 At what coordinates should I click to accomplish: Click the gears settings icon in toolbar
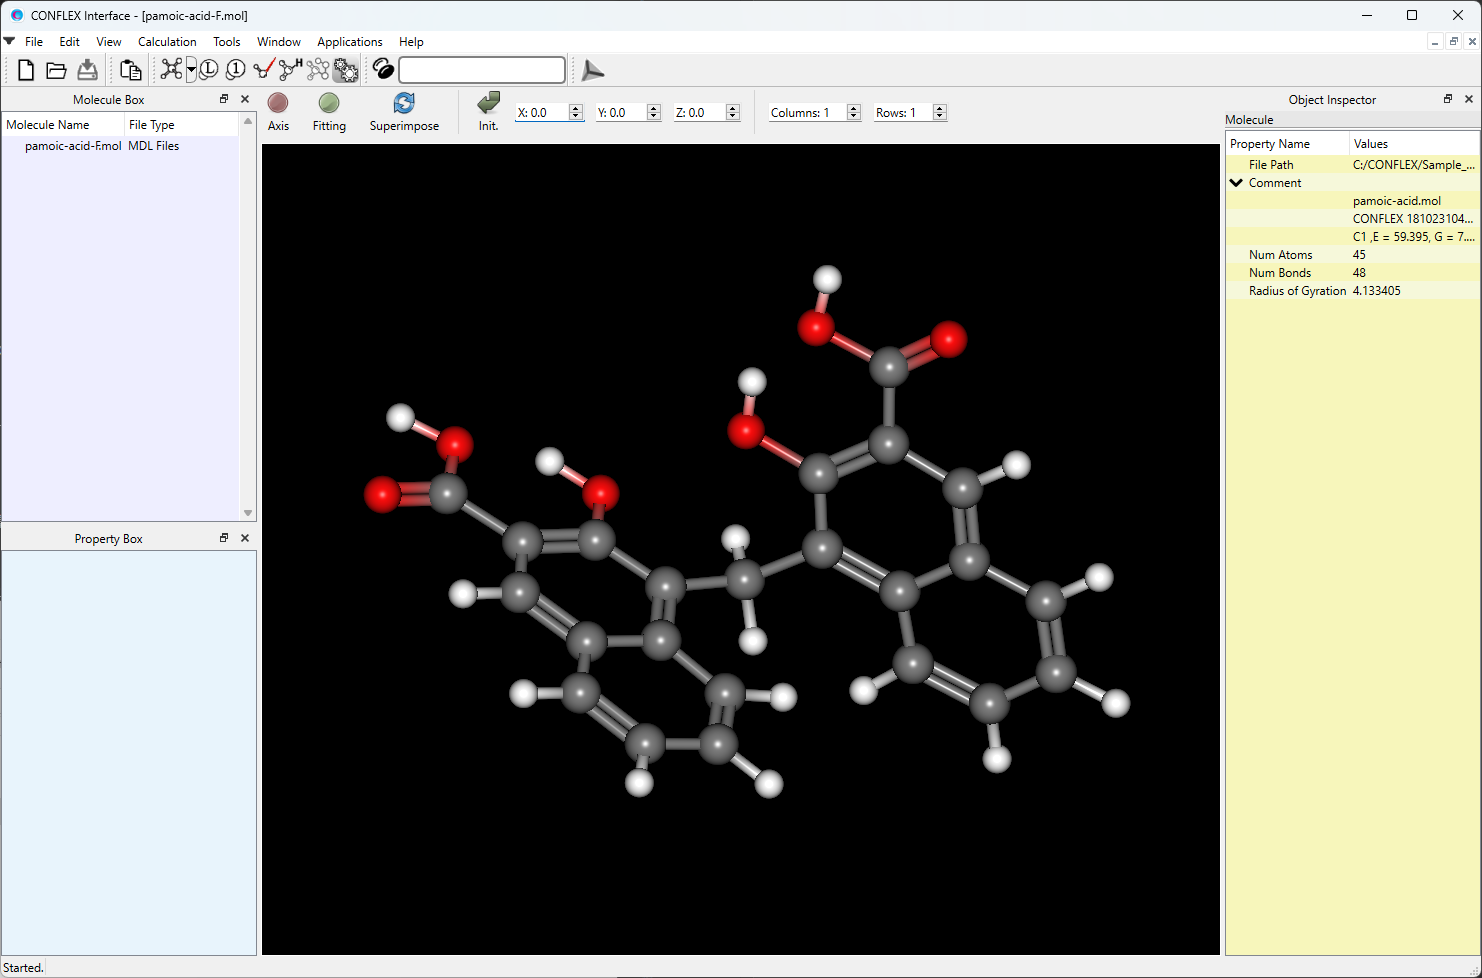click(x=346, y=70)
